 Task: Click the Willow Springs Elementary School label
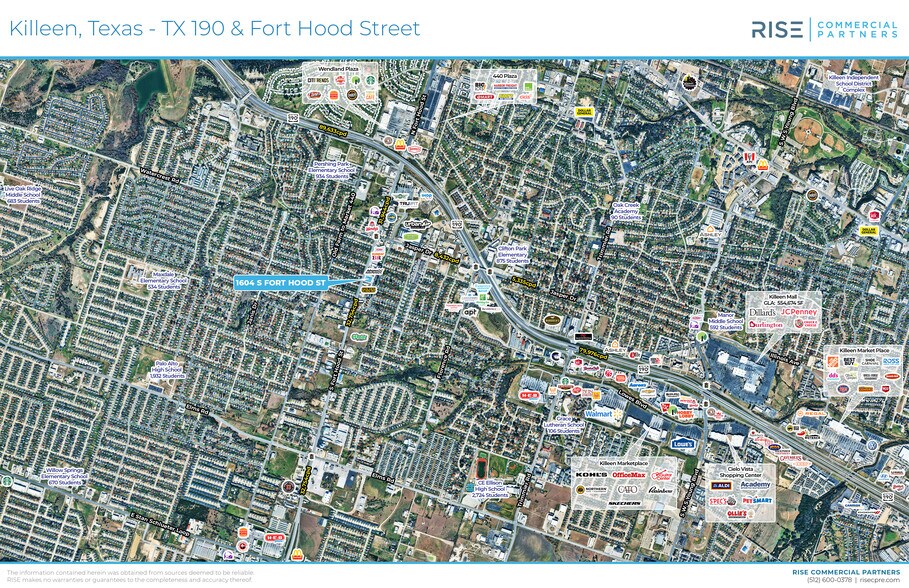pyautogui.click(x=64, y=476)
